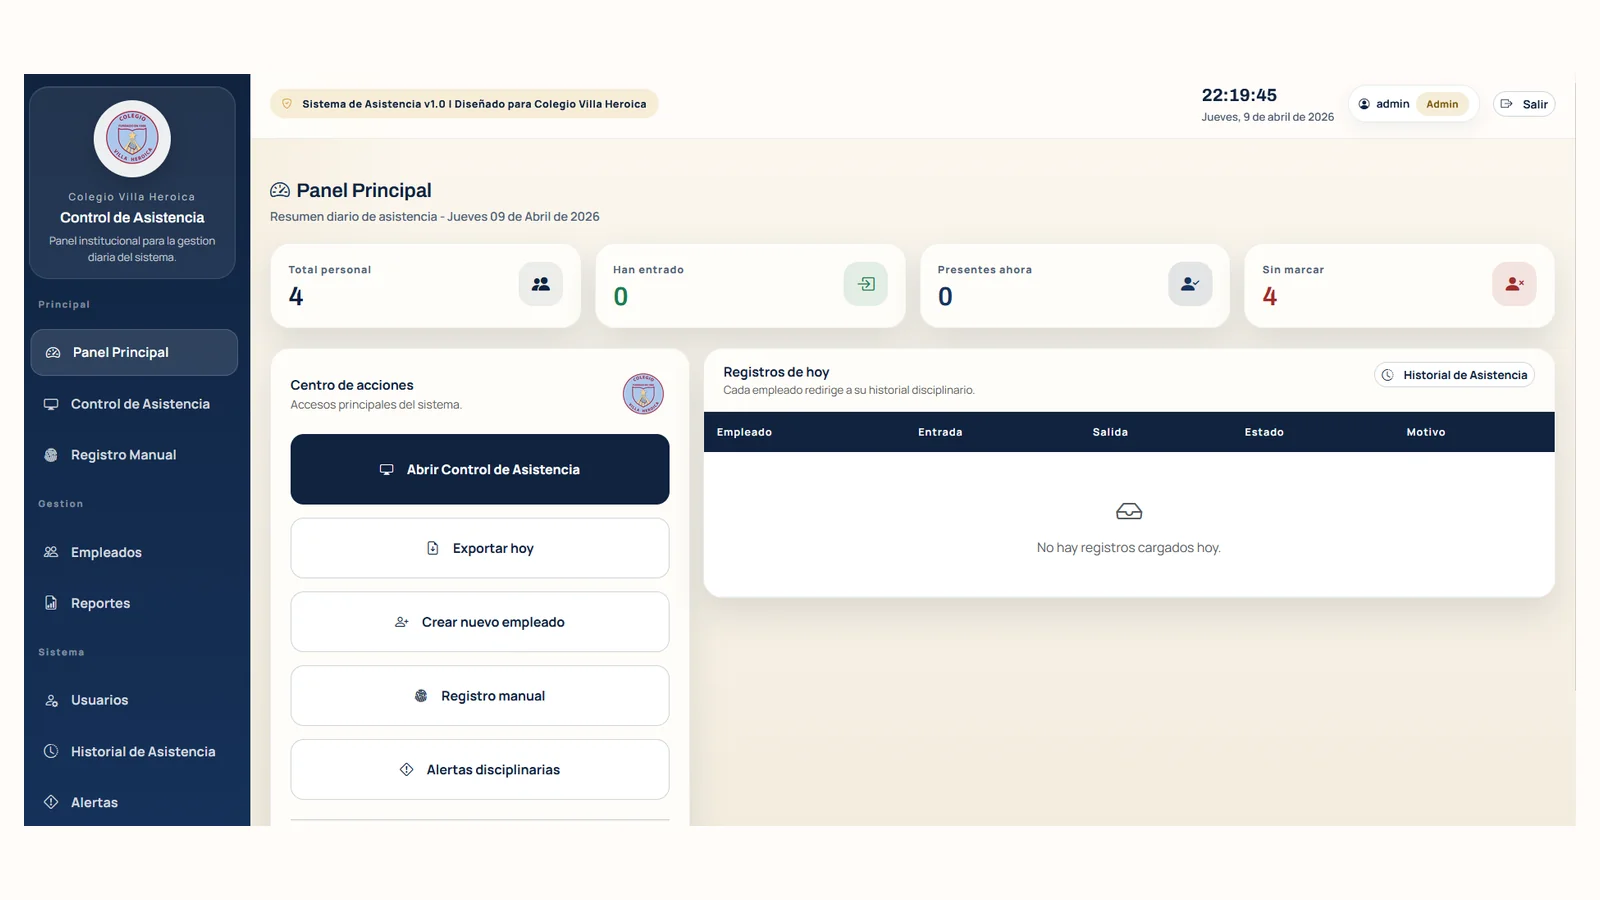
Task: Open Alertas disciplinarias action
Action: pyautogui.click(x=480, y=770)
